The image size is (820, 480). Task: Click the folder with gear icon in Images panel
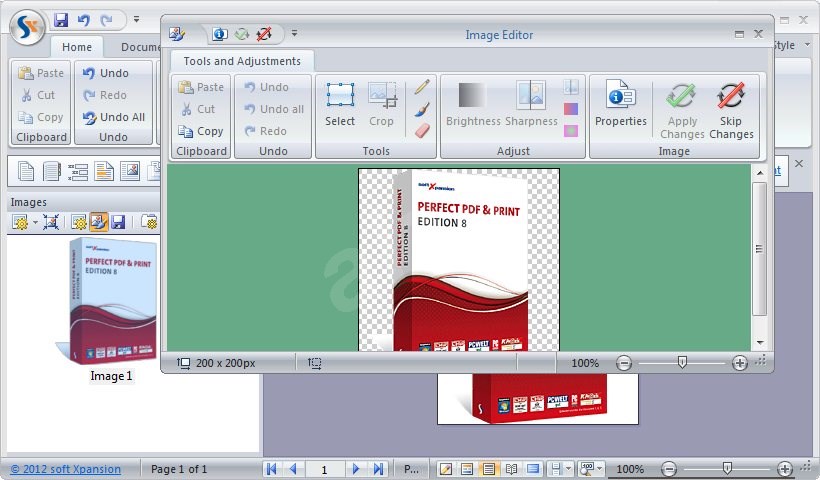point(149,222)
